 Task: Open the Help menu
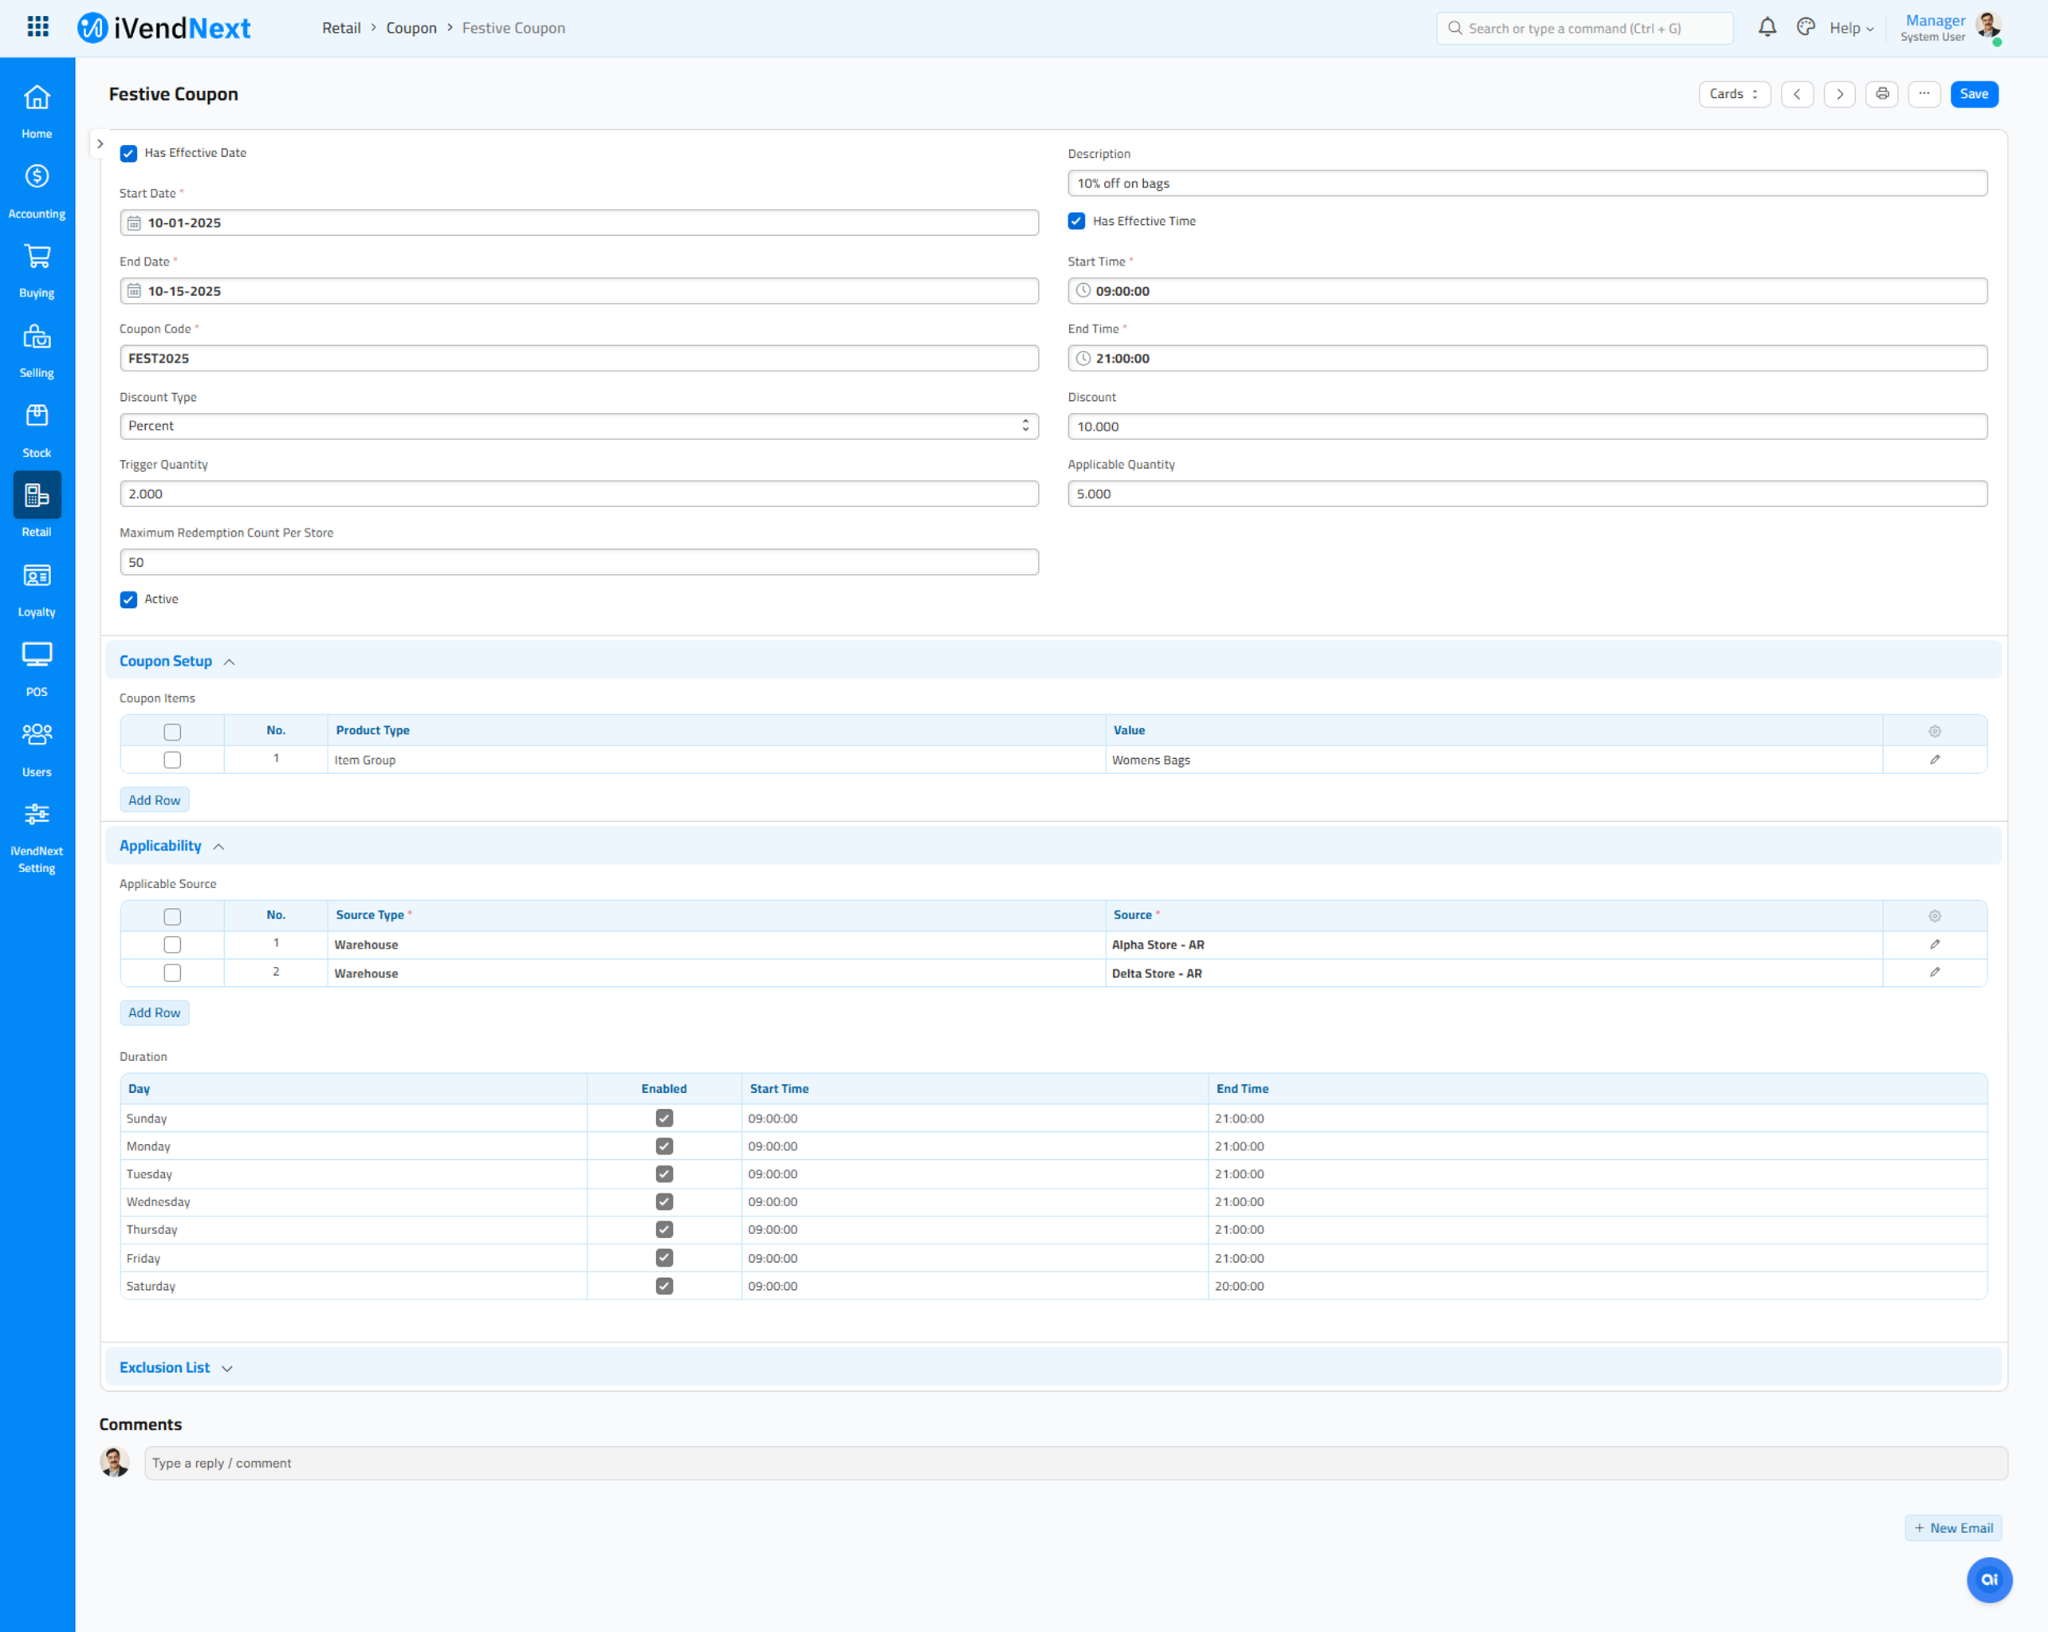[x=1851, y=28]
